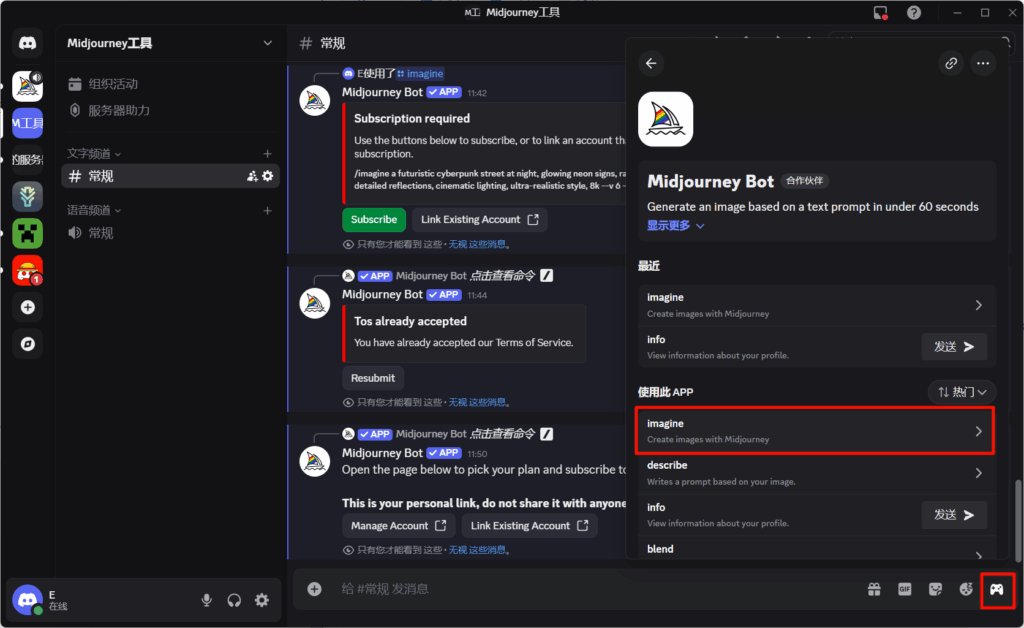
Task: Expand Midjourney工具 server dropdown menu
Action: click(267, 43)
